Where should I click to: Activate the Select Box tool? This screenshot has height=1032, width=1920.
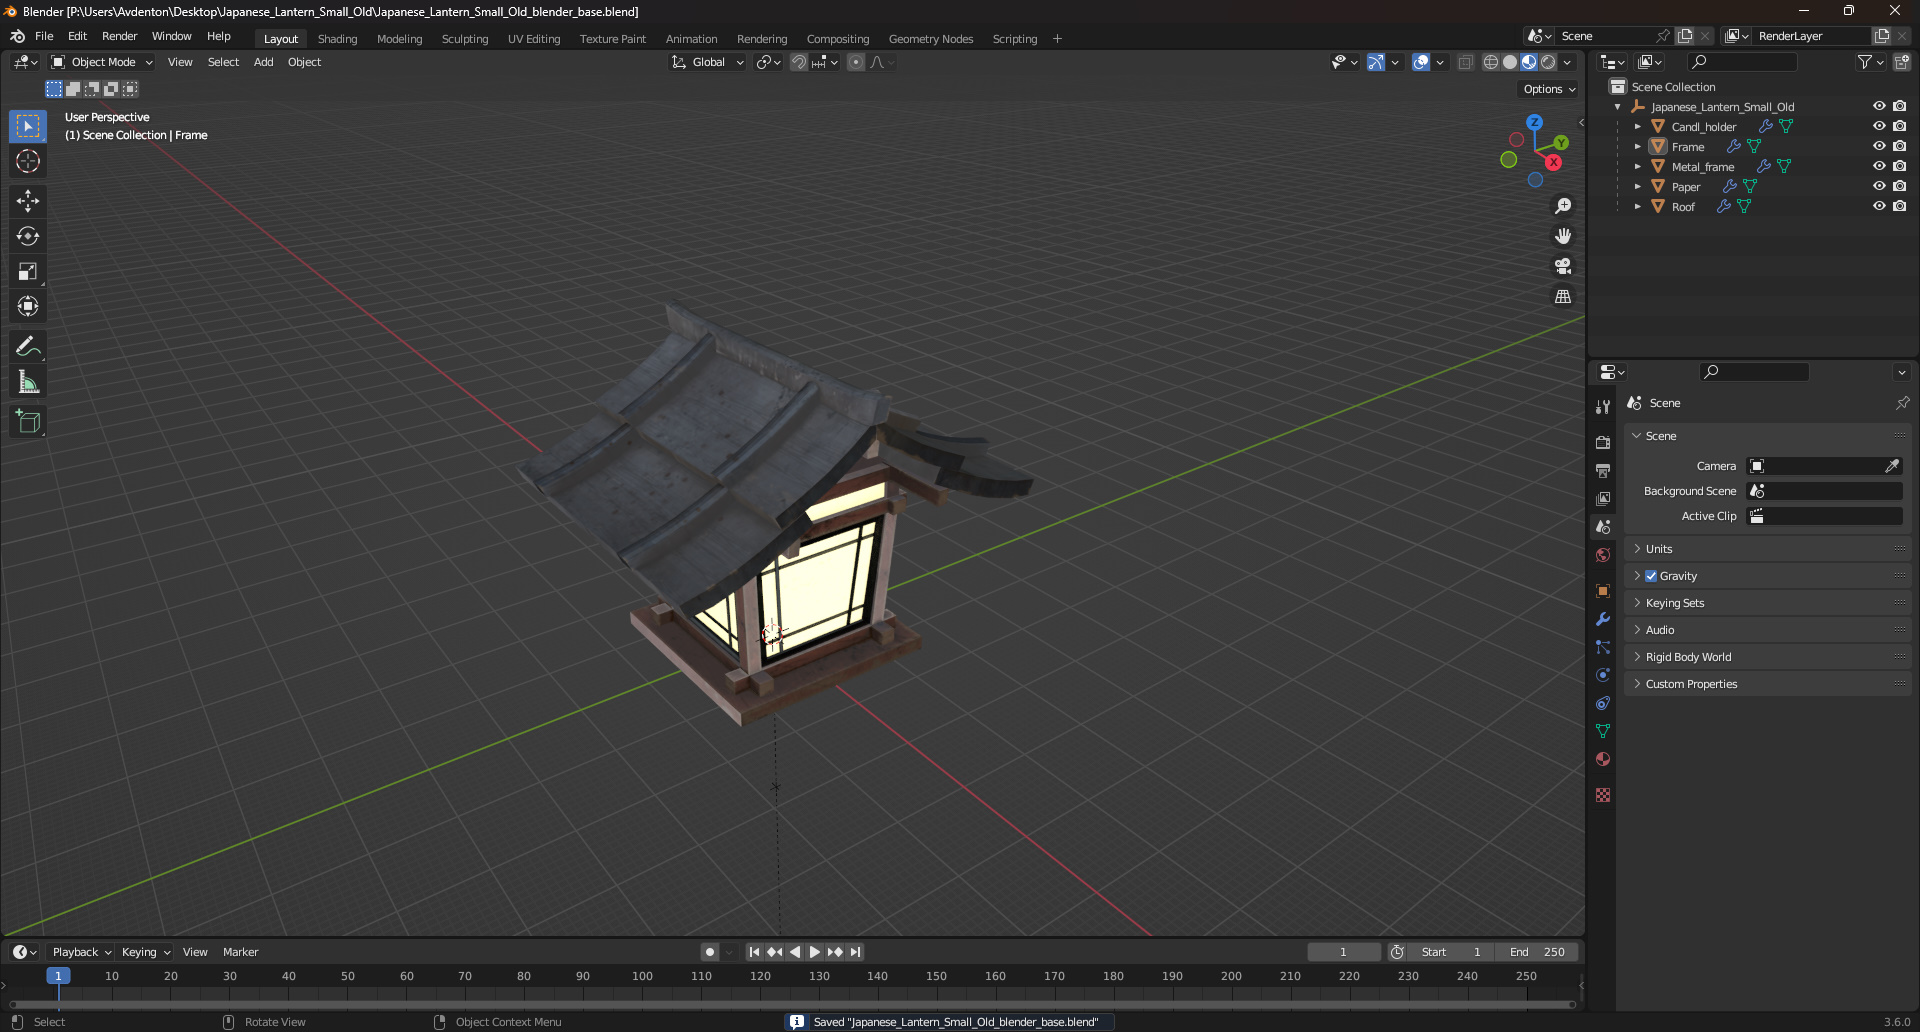click(x=28, y=126)
